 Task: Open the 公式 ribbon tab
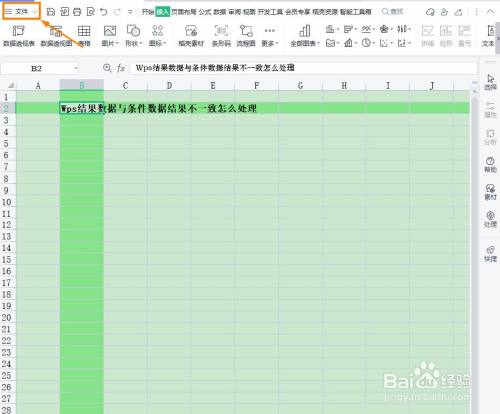tap(205, 12)
